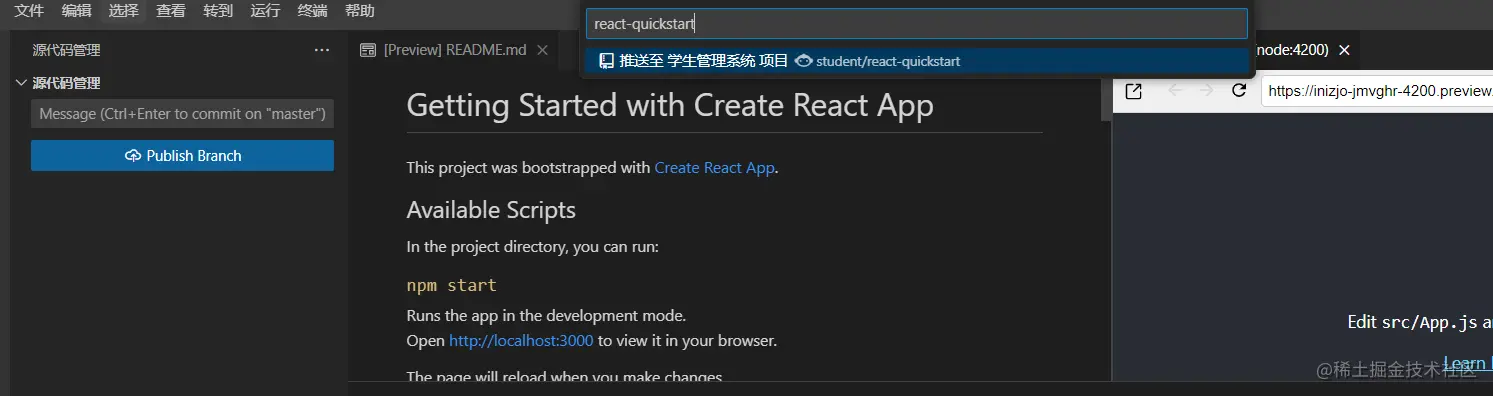Open the 运行 menu

(265, 11)
